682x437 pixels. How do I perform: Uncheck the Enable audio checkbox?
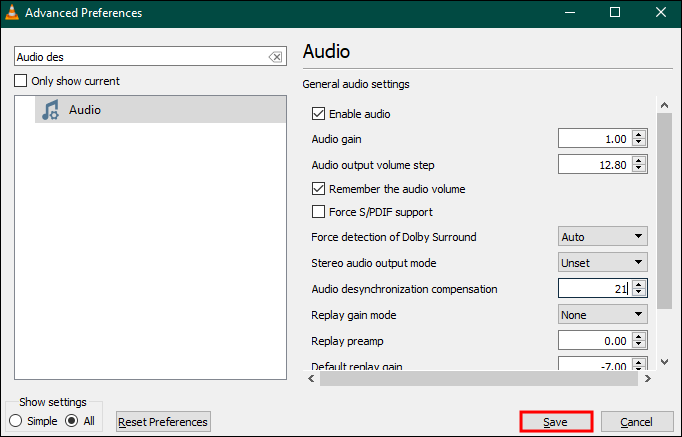coord(319,114)
